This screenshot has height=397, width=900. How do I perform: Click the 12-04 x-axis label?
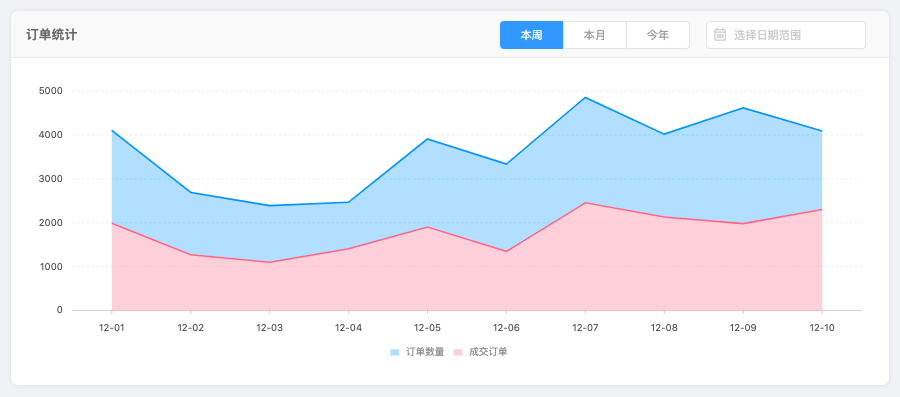[x=348, y=328]
